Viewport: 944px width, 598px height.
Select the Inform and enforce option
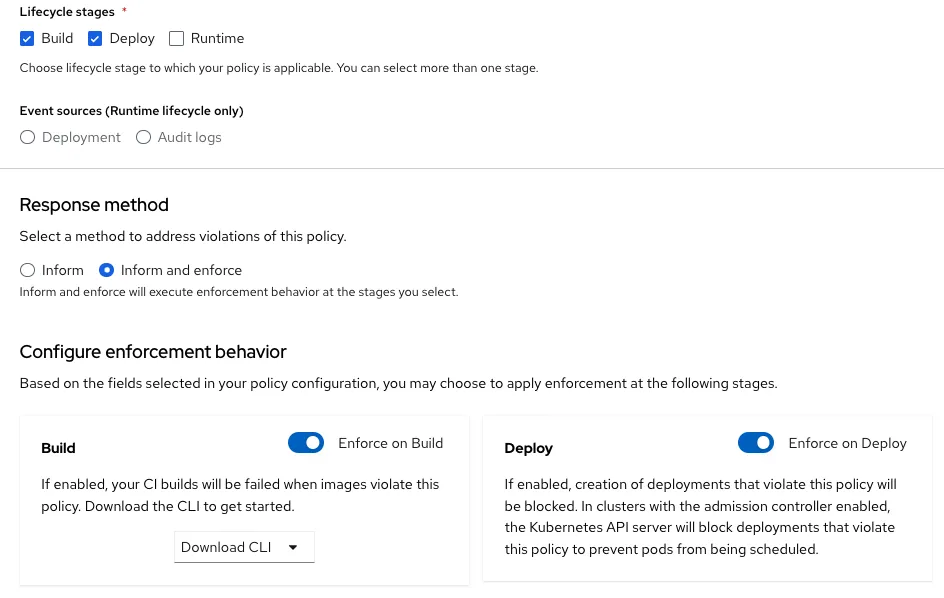pyautogui.click(x=106, y=270)
